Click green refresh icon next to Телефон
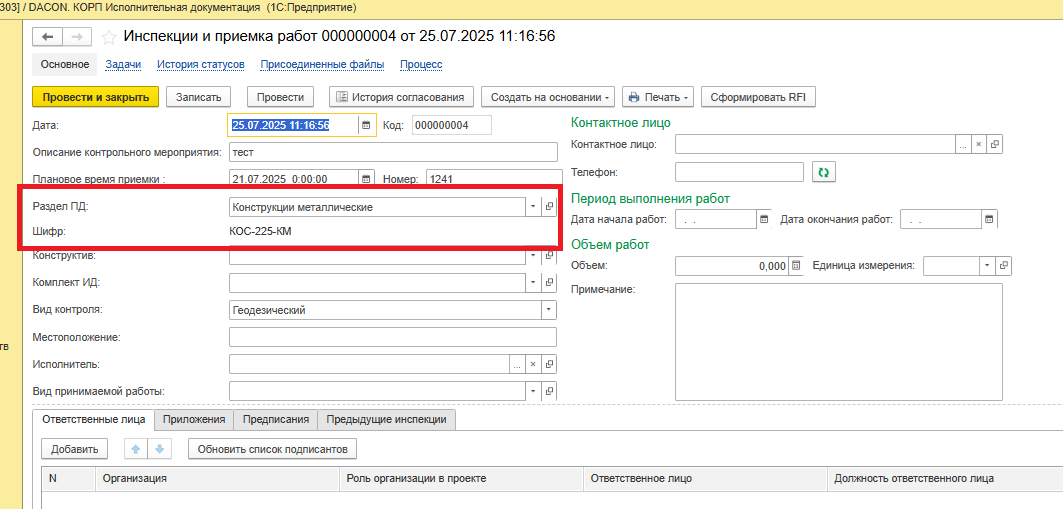This screenshot has height=509, width=1063. coord(824,172)
